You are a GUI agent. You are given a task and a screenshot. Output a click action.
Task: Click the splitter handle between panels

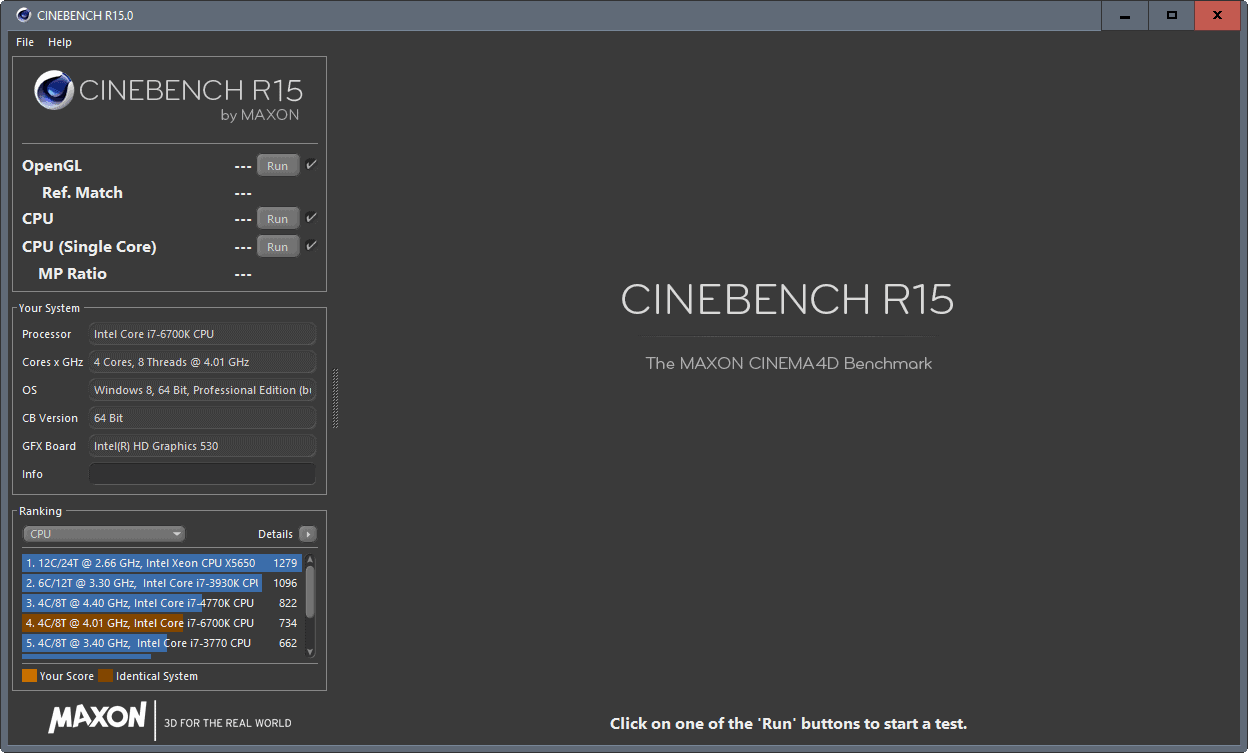pyautogui.click(x=335, y=396)
